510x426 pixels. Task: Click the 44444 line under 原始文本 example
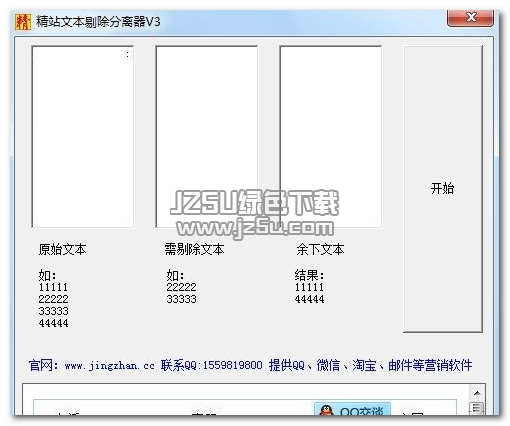coord(53,323)
